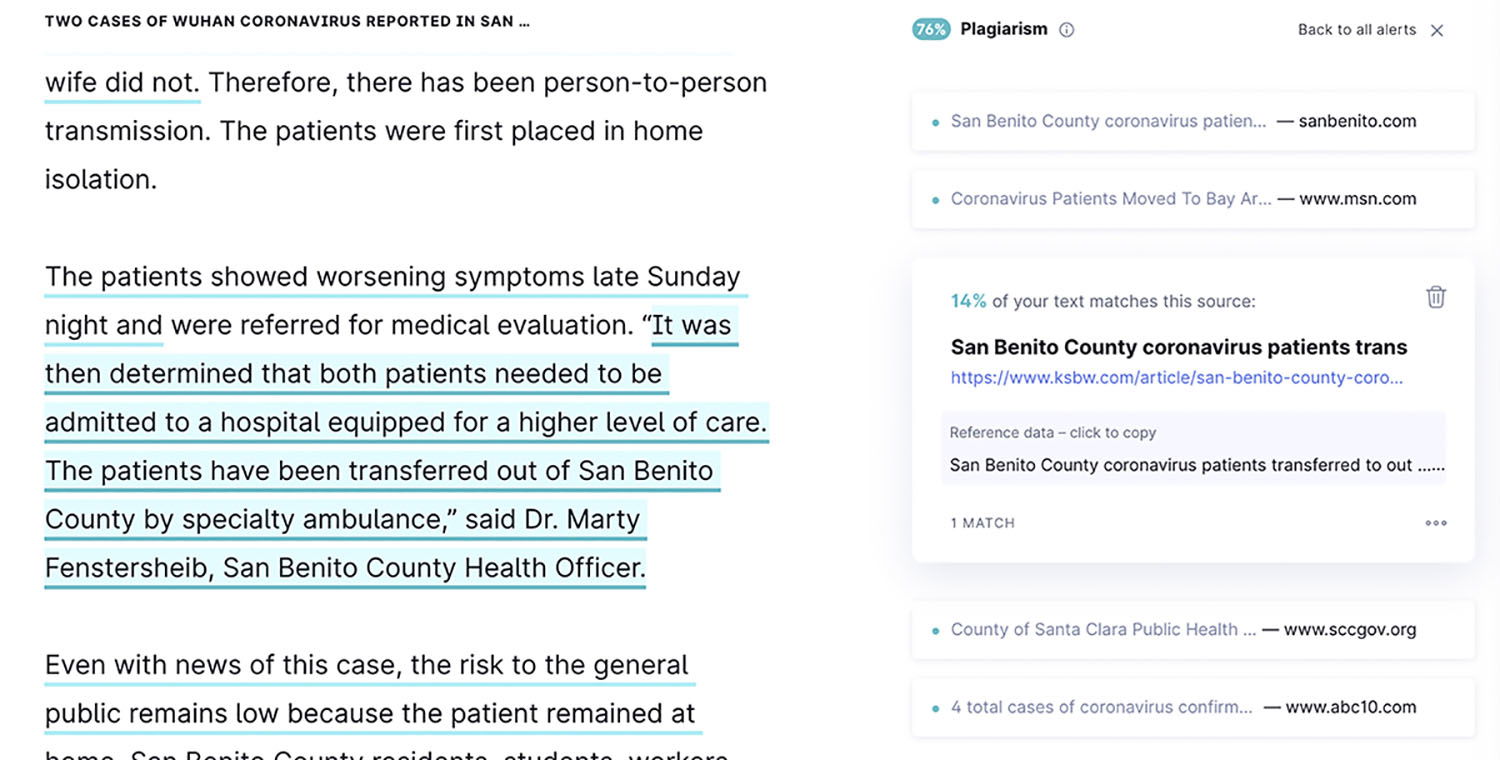Expand the sanbenito.com source card

[1193, 121]
